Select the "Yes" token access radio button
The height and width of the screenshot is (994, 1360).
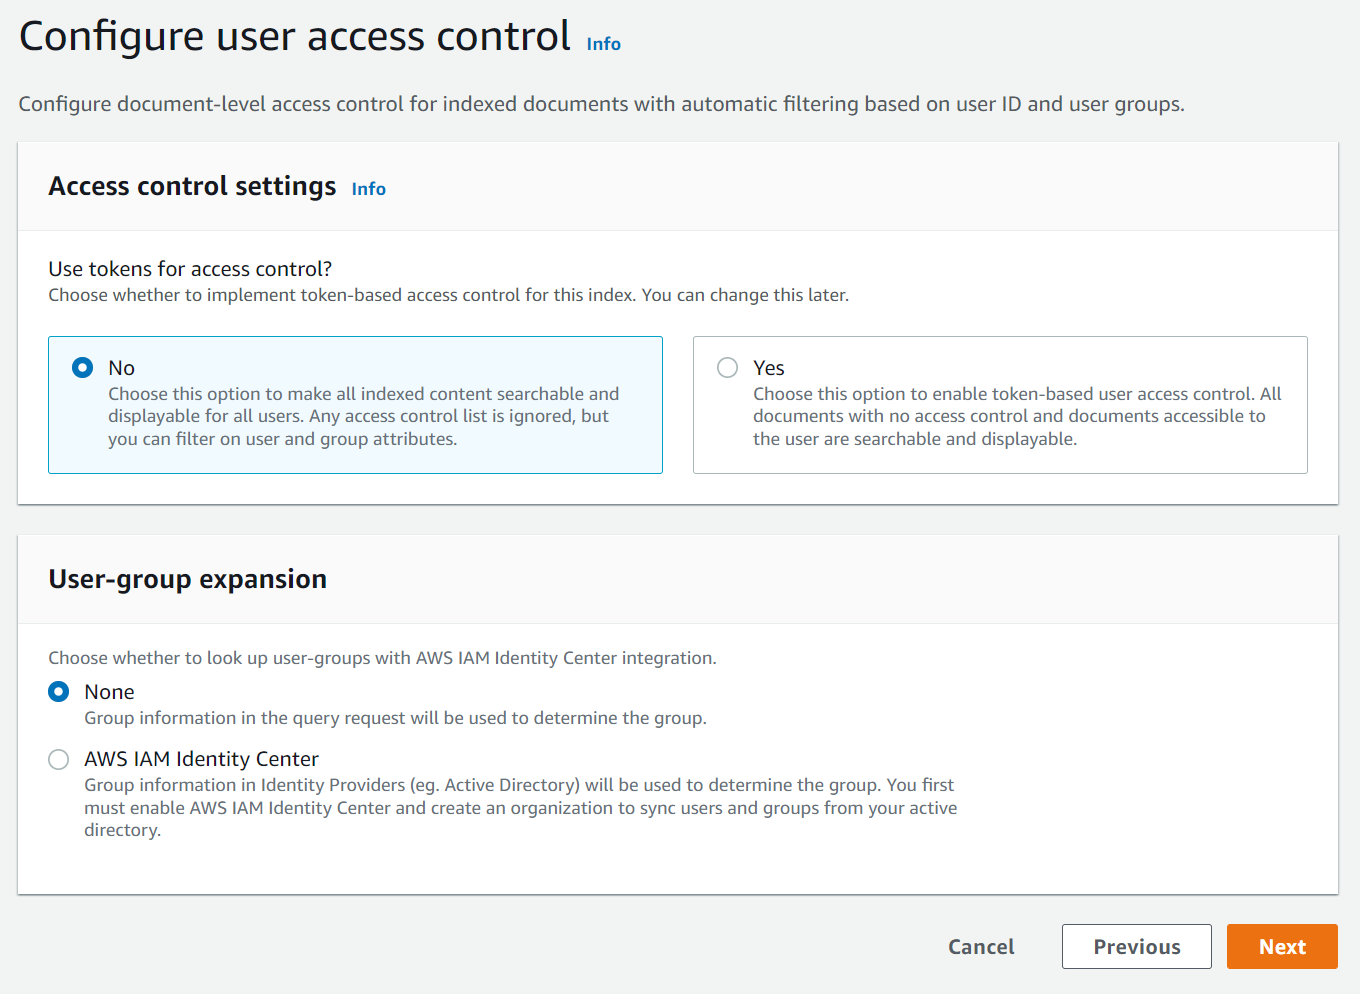(728, 368)
